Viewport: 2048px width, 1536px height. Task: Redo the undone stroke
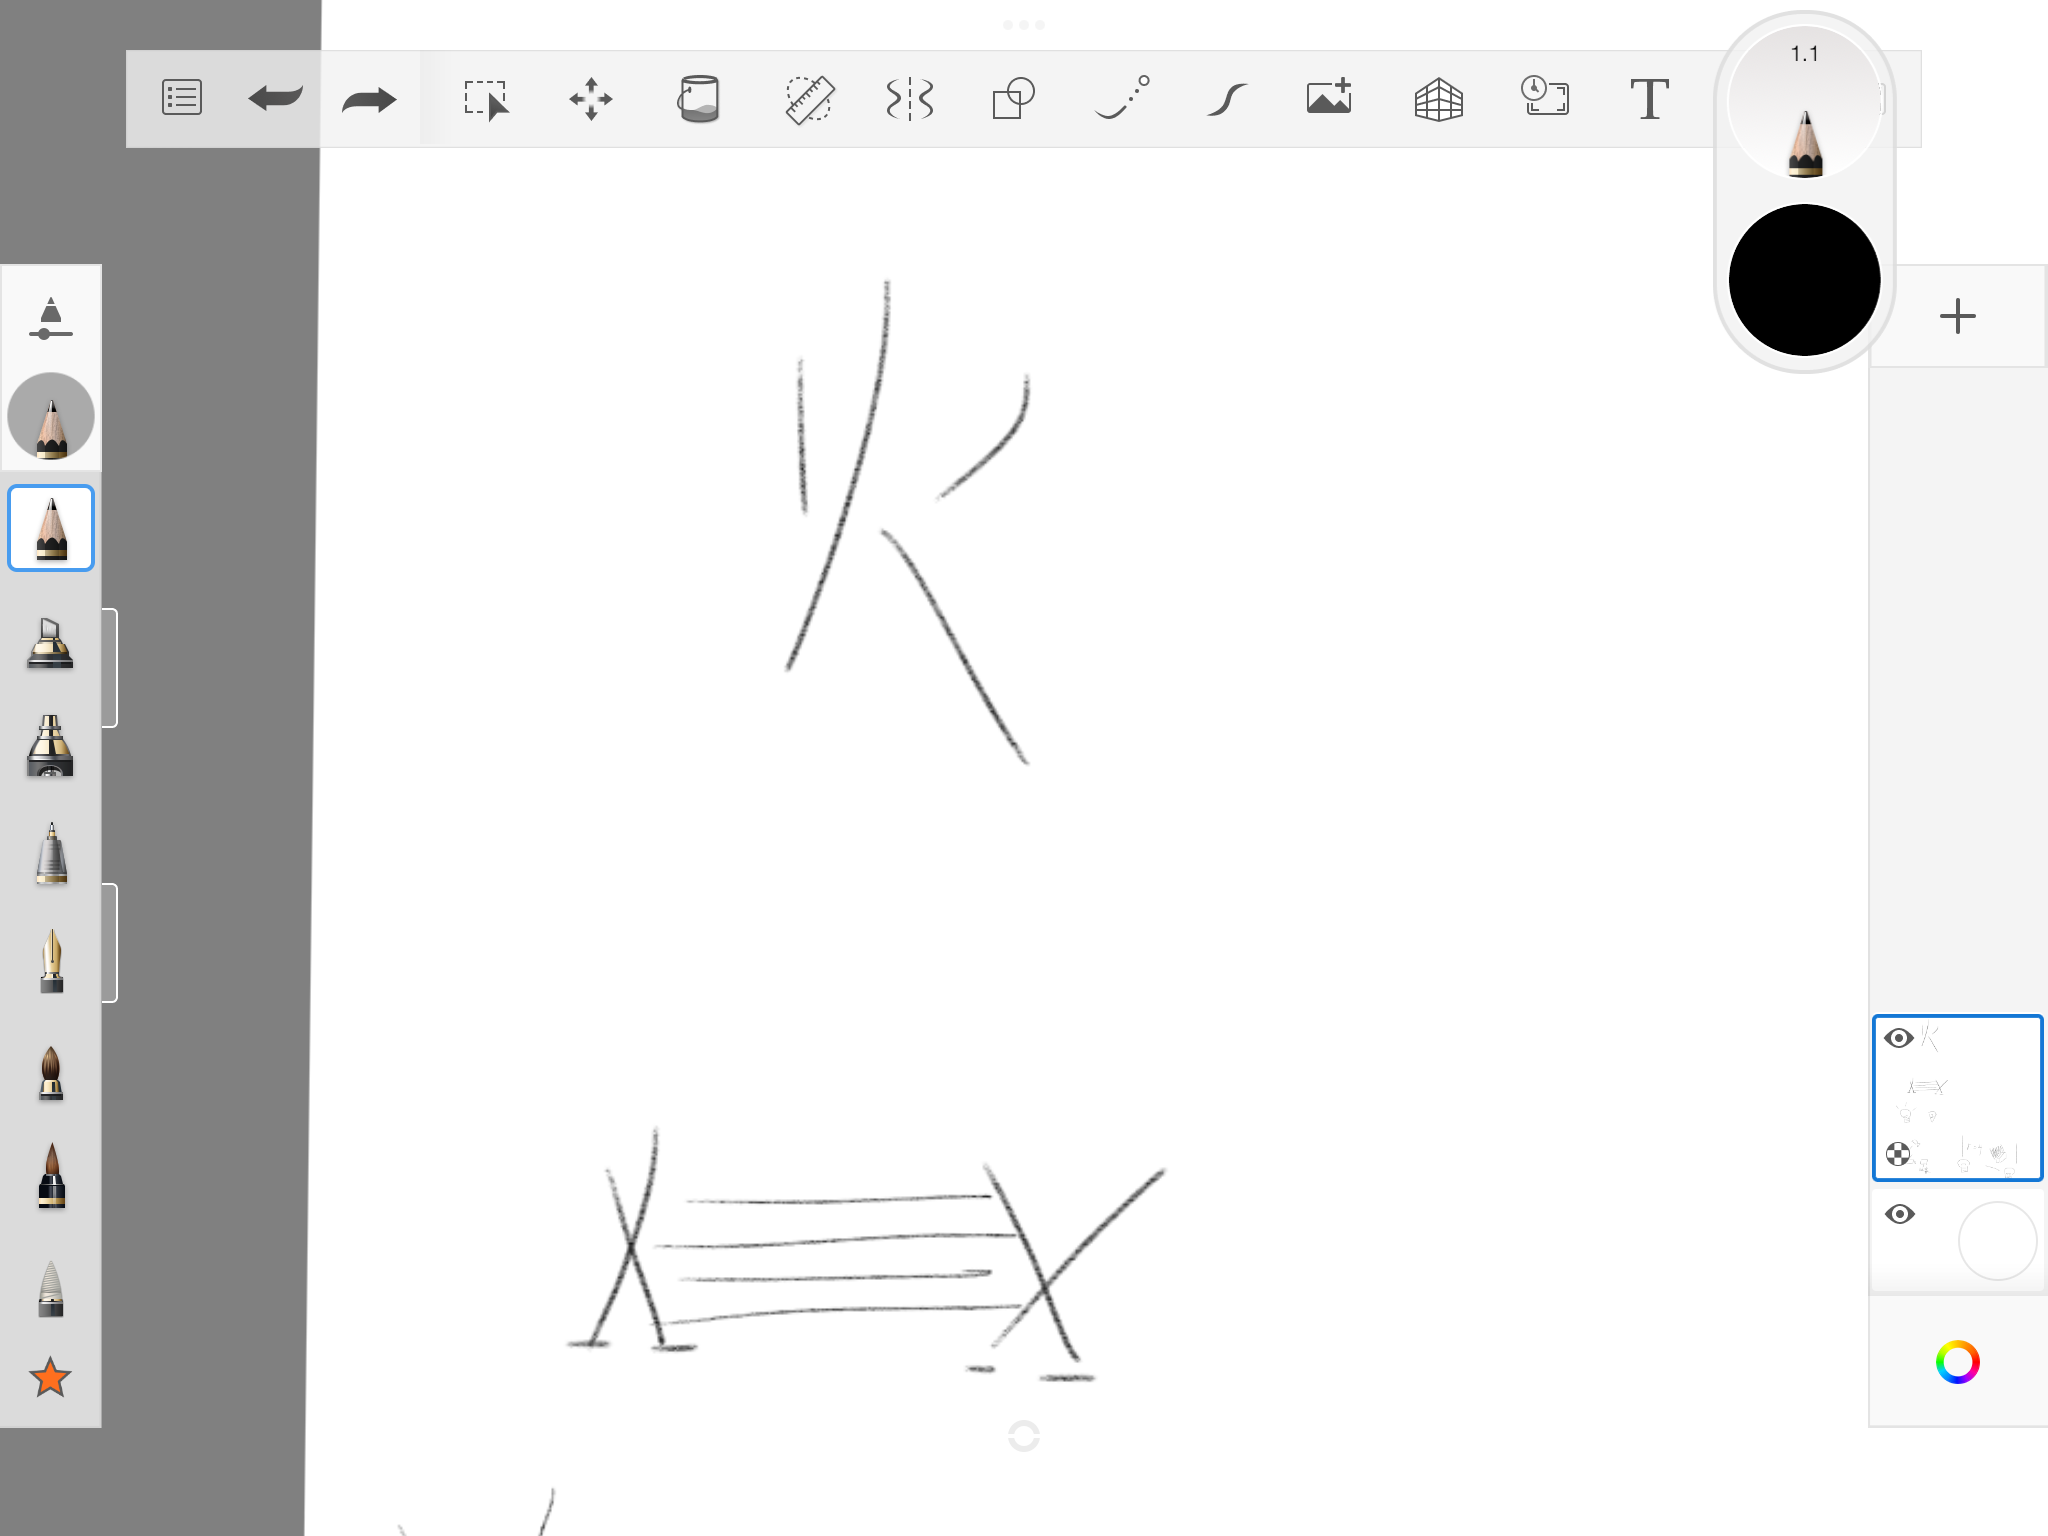click(369, 99)
